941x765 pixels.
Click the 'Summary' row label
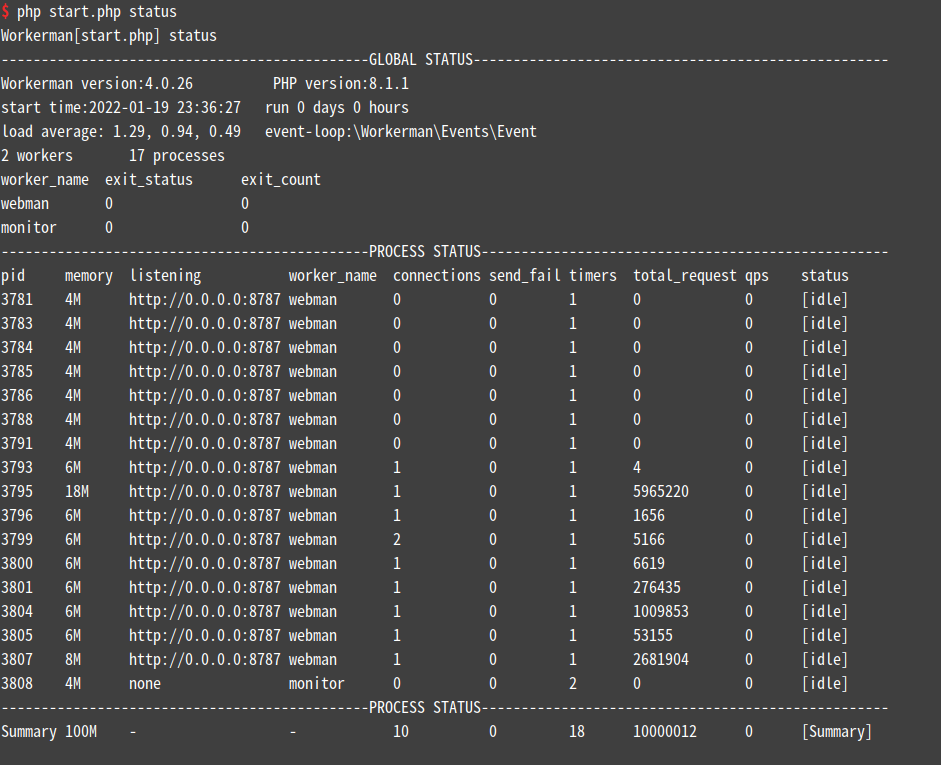(x=29, y=732)
